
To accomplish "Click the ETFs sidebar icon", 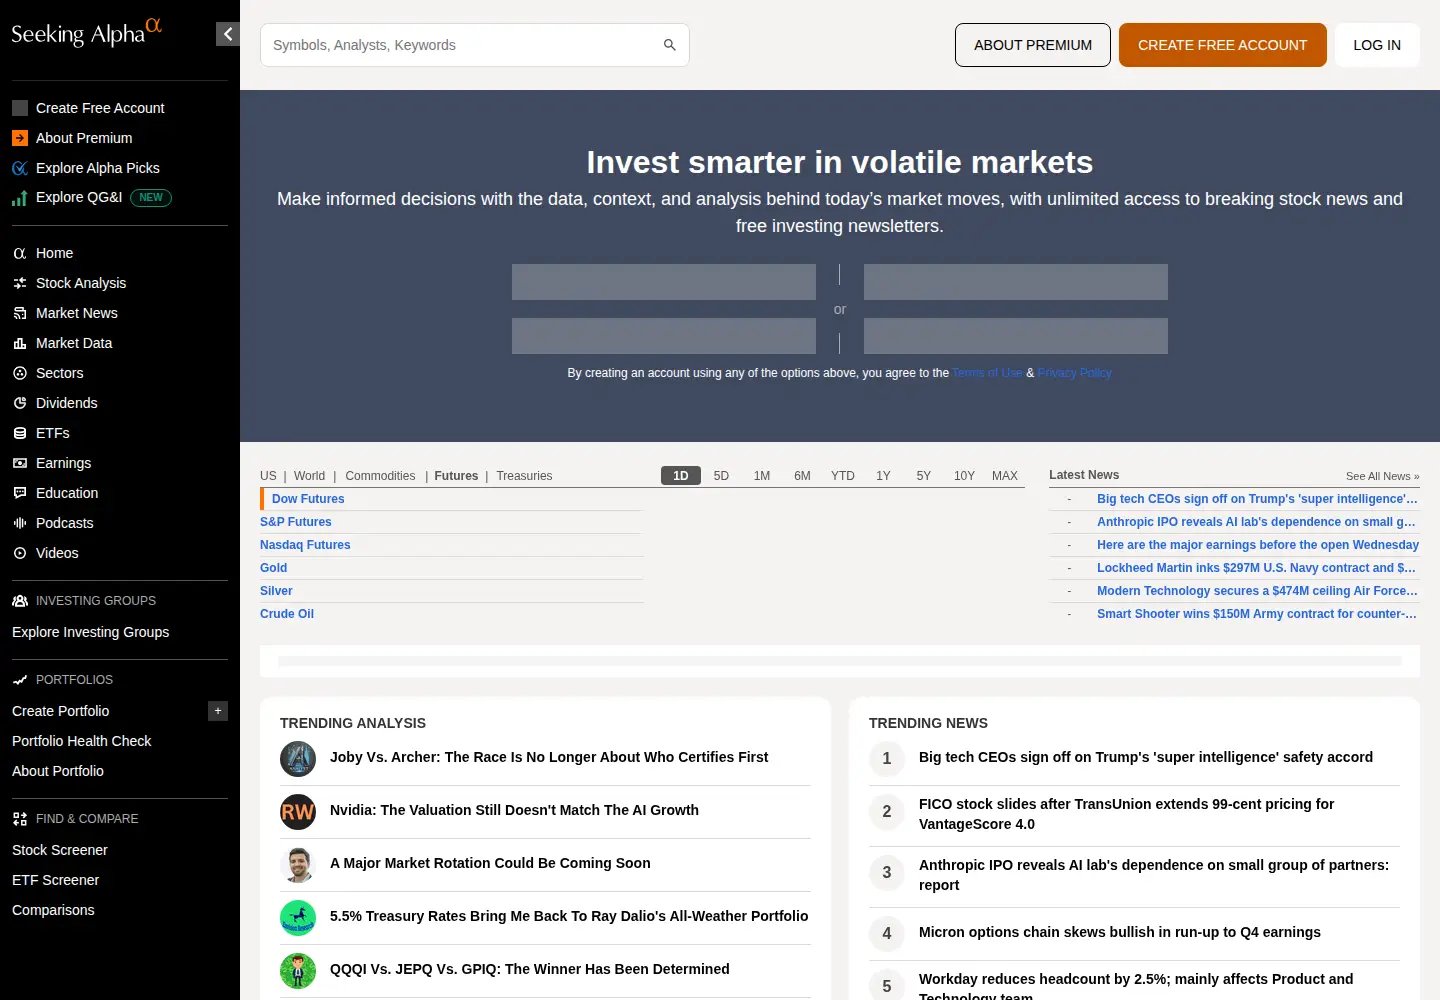I will pyautogui.click(x=20, y=433).
